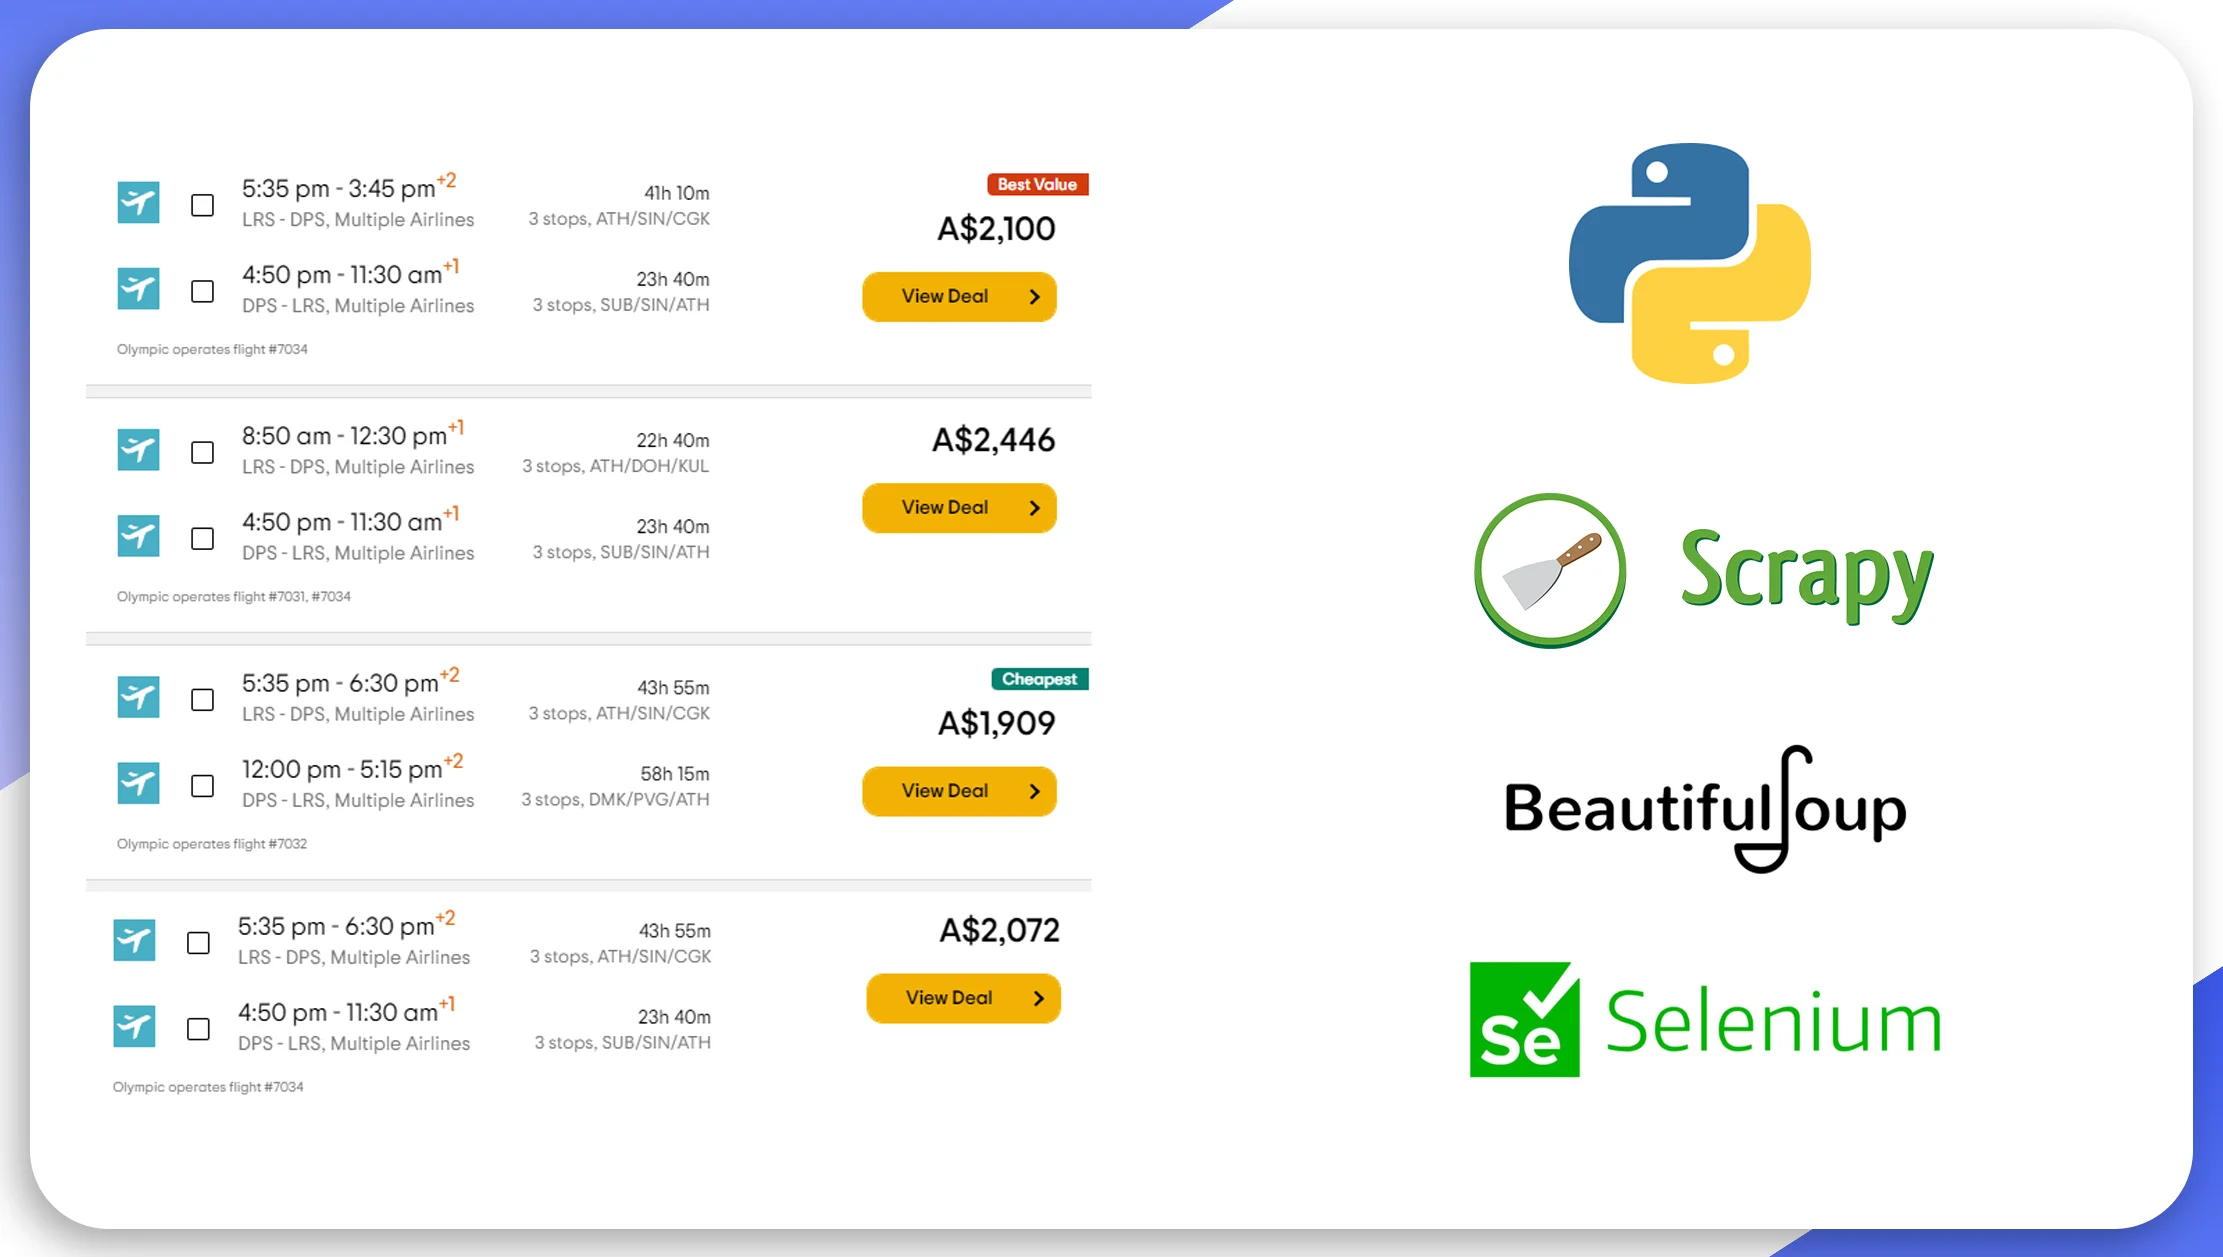Click the Selenium Se checkmark logo

click(x=1525, y=1019)
